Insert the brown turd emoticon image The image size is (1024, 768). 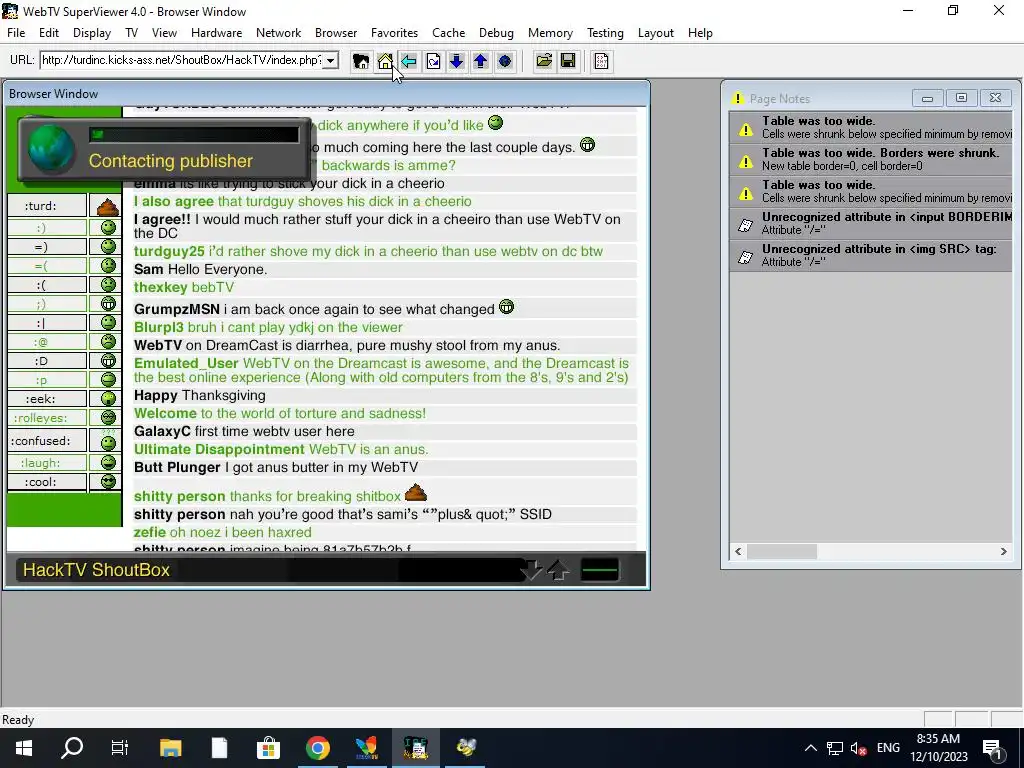108,206
